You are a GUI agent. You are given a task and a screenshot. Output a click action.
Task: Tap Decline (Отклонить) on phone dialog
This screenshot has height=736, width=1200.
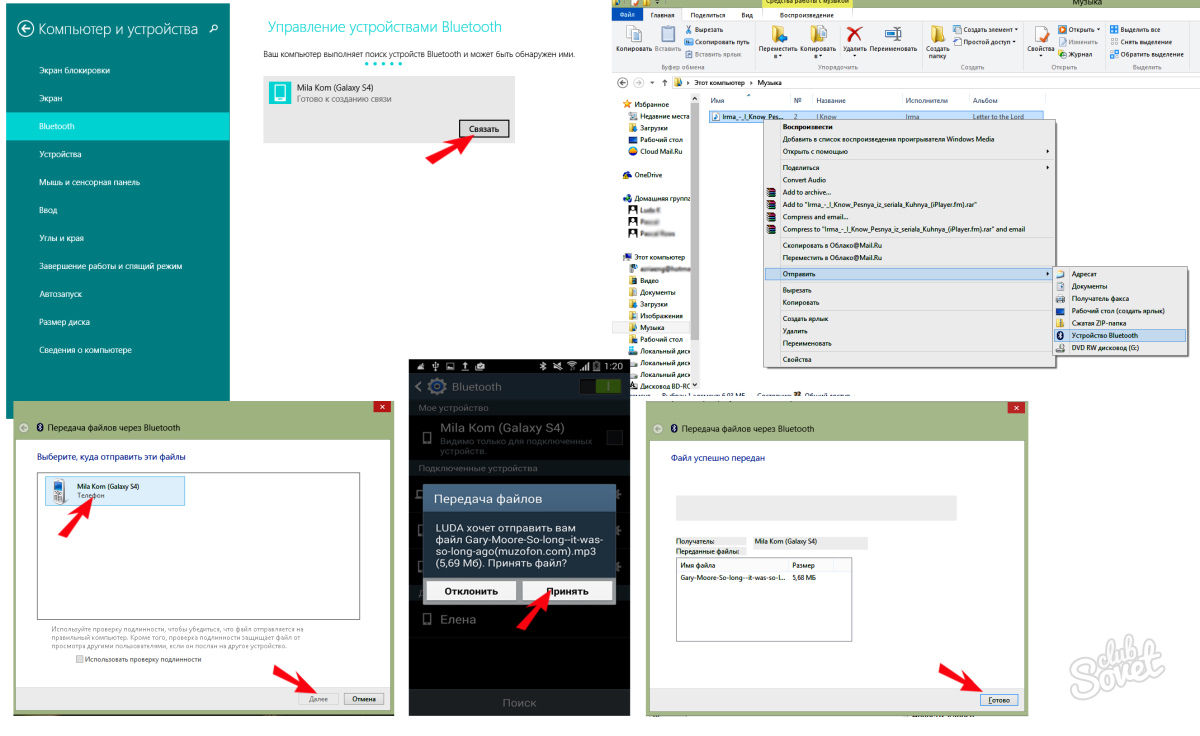[472, 591]
